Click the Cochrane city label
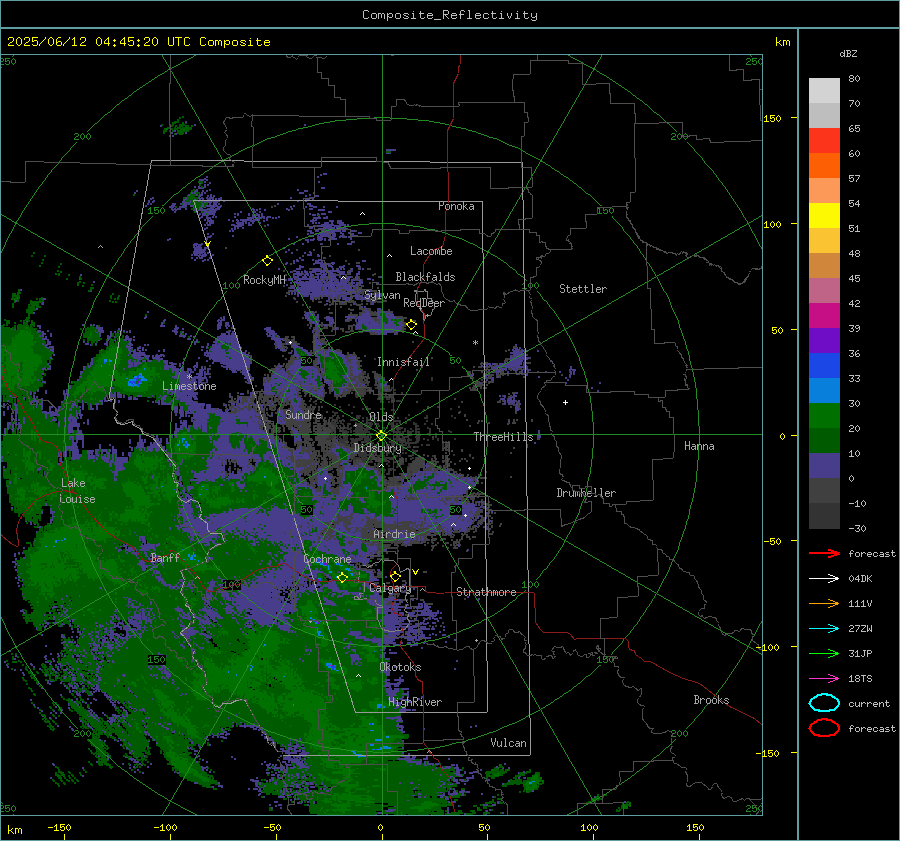Screen dimensions: 900x841 click(327, 559)
